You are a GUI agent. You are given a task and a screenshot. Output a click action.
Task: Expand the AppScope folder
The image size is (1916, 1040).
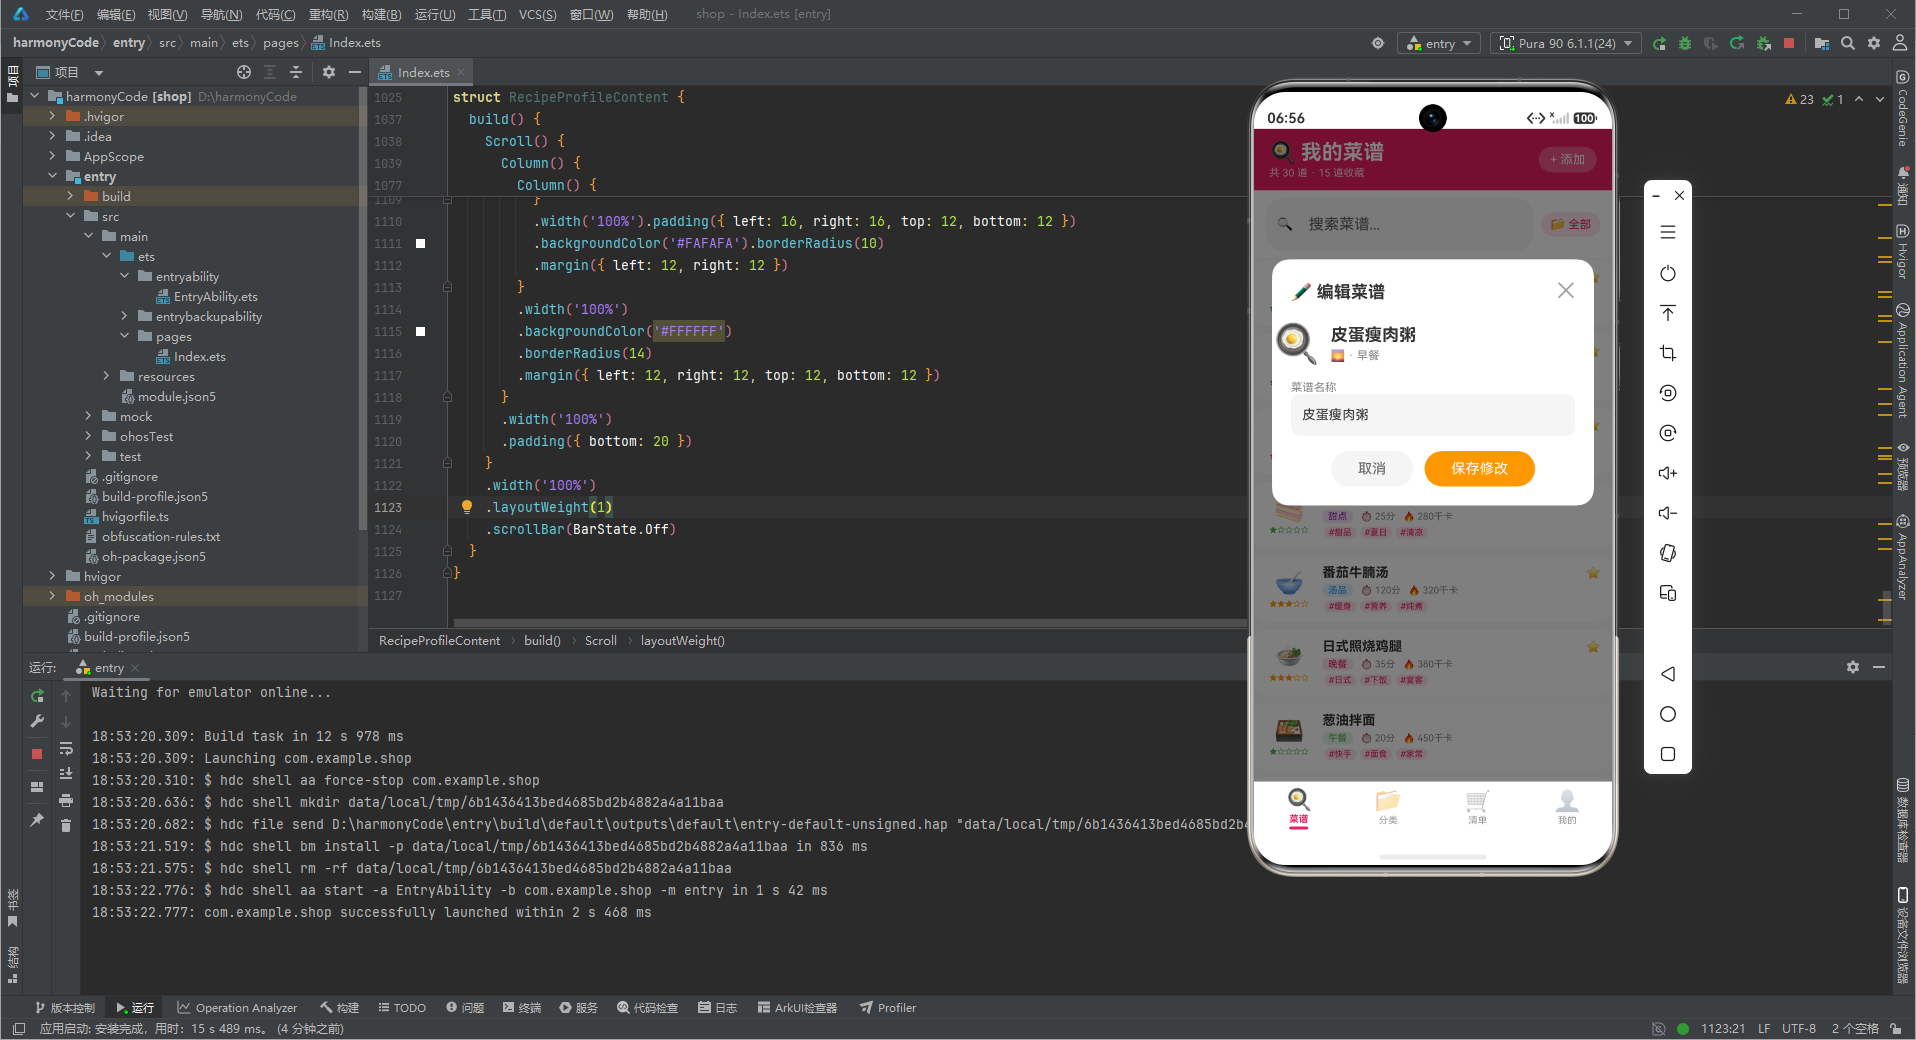52,156
